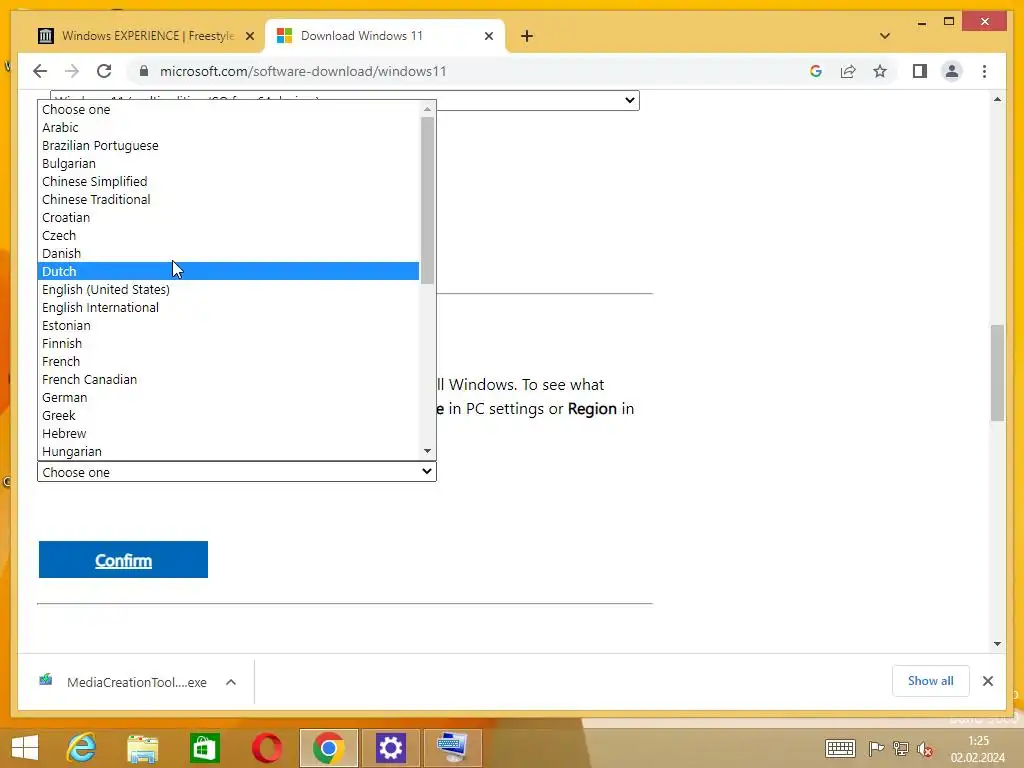The width and height of the screenshot is (1024, 768).
Task: Click the page scrollbar thumb
Action: [997, 372]
